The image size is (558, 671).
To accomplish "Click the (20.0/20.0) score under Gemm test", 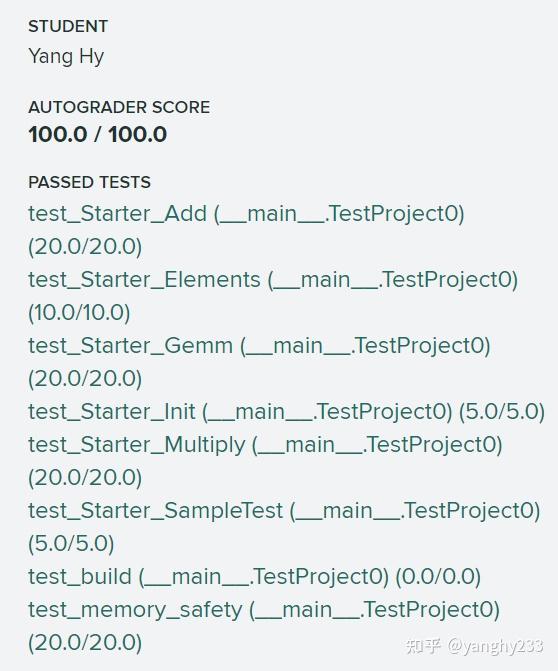I will click(x=85, y=379).
